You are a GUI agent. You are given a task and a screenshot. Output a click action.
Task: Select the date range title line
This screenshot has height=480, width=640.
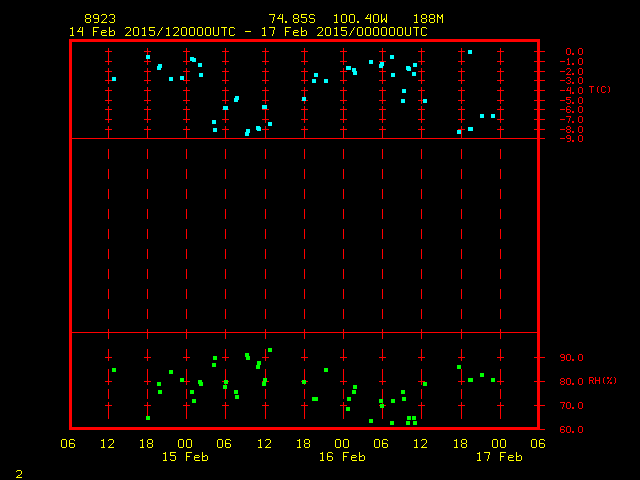point(248,32)
